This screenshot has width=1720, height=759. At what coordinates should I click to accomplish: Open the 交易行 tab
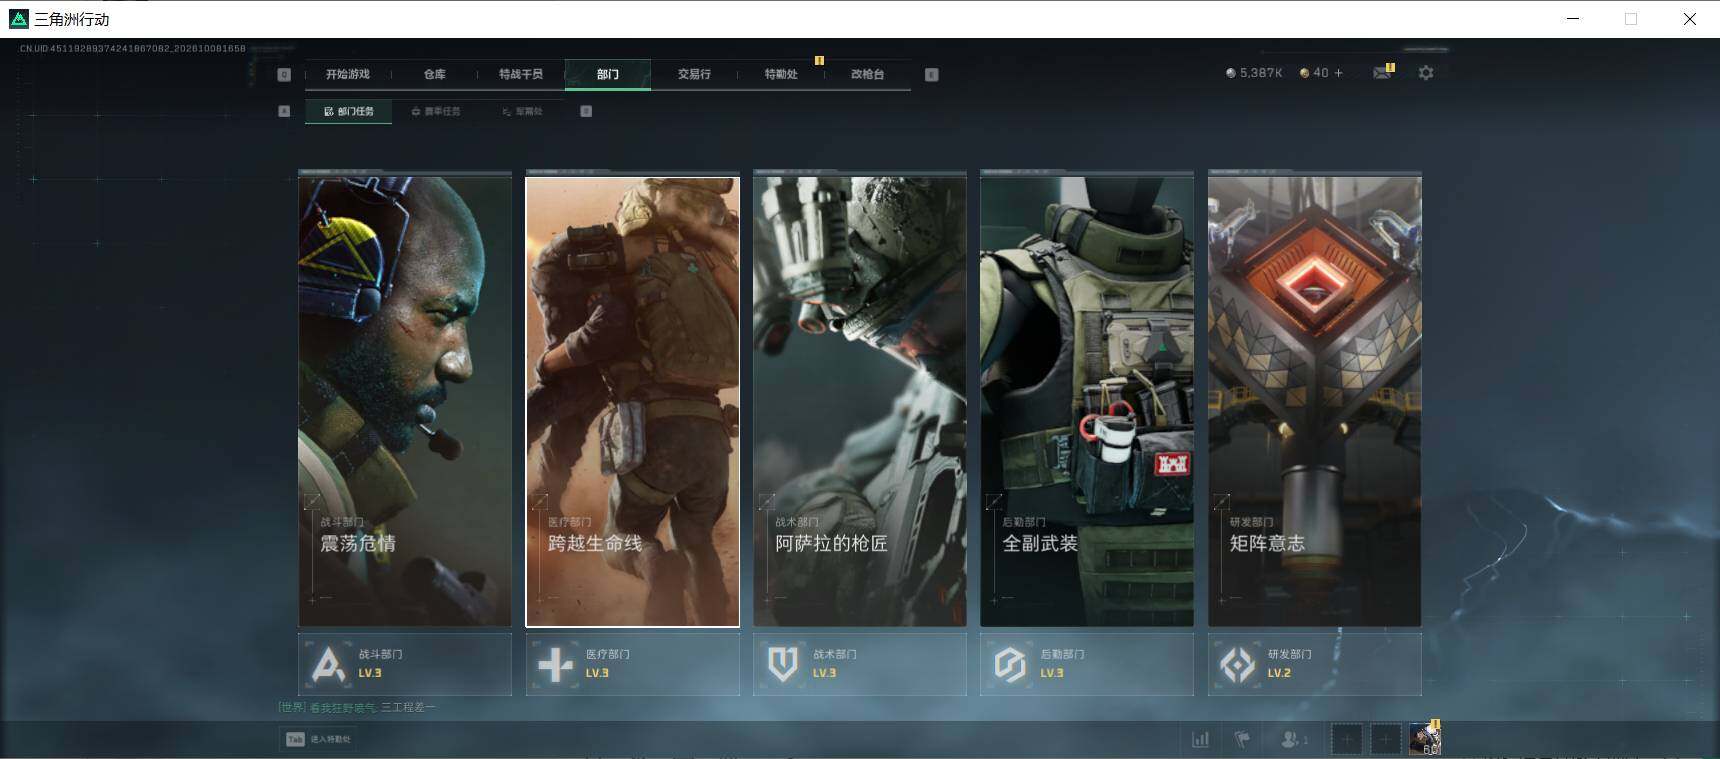(694, 74)
